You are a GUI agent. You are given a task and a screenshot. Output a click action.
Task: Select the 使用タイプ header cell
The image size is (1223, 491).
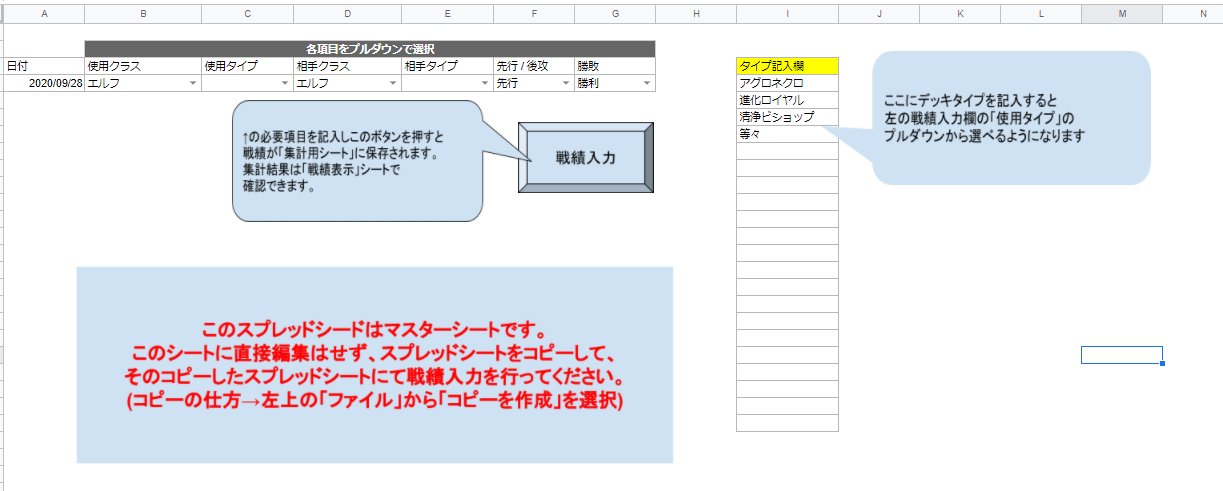tap(246, 66)
